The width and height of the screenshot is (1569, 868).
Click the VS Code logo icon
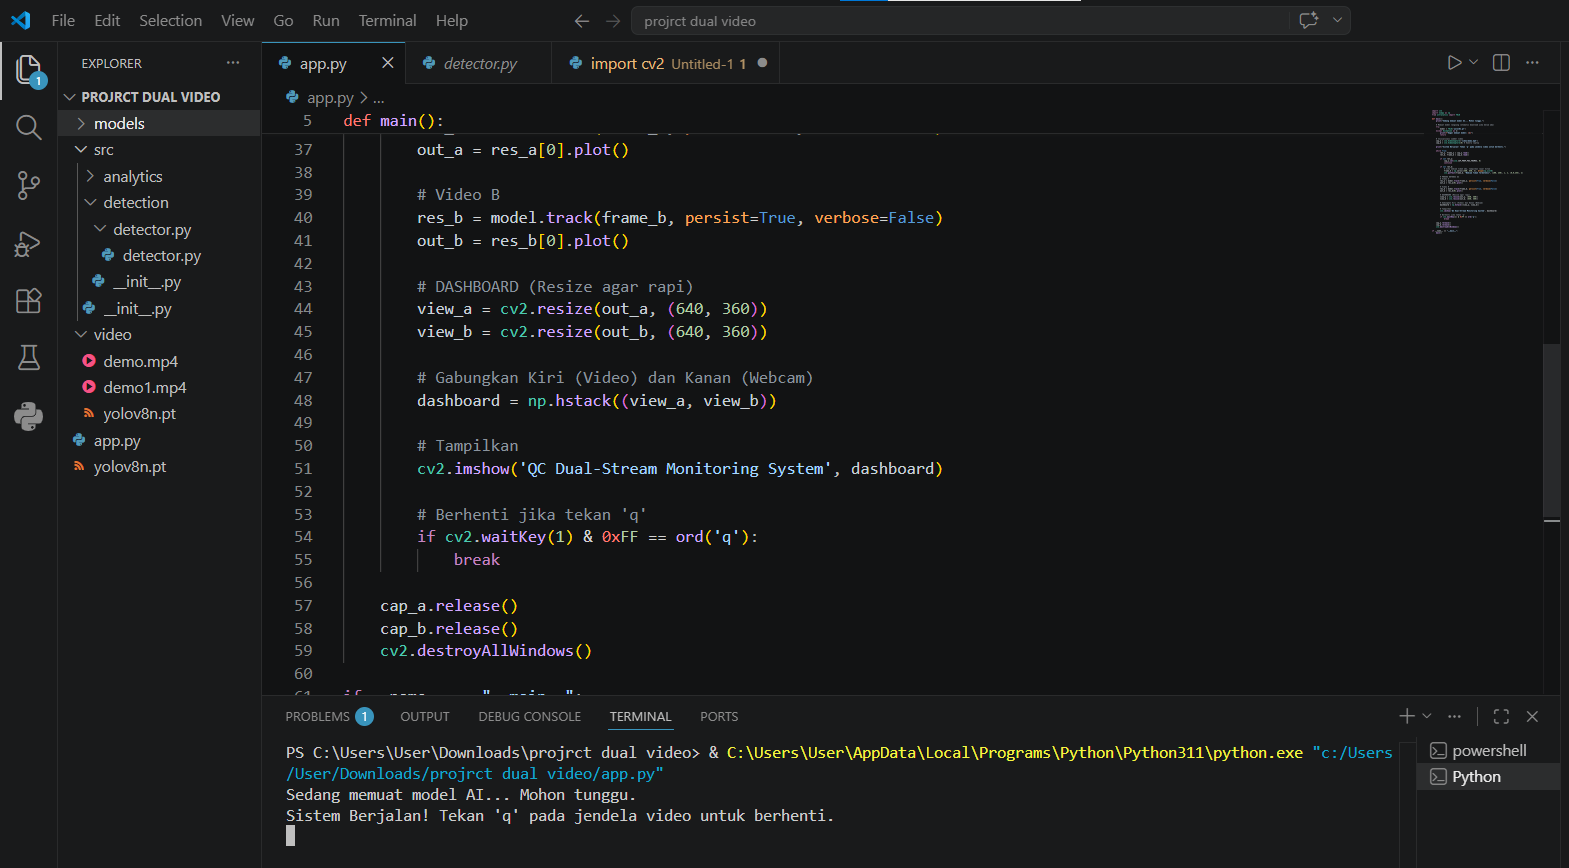[20, 20]
